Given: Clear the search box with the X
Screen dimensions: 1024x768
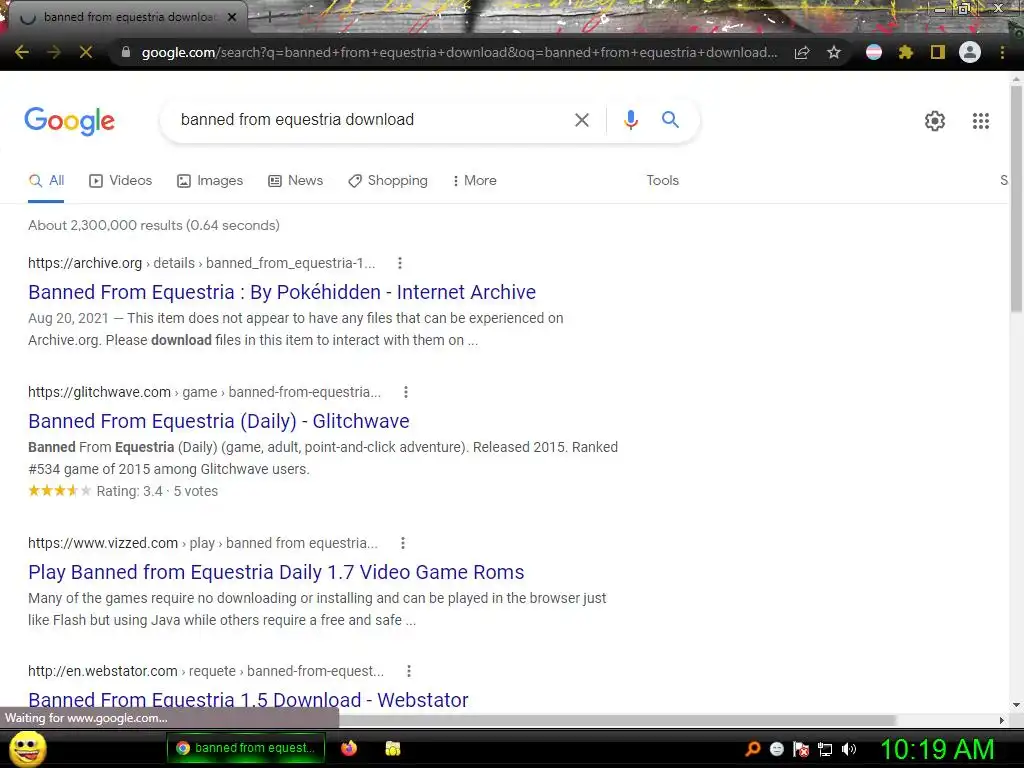Looking at the screenshot, I should (582, 120).
